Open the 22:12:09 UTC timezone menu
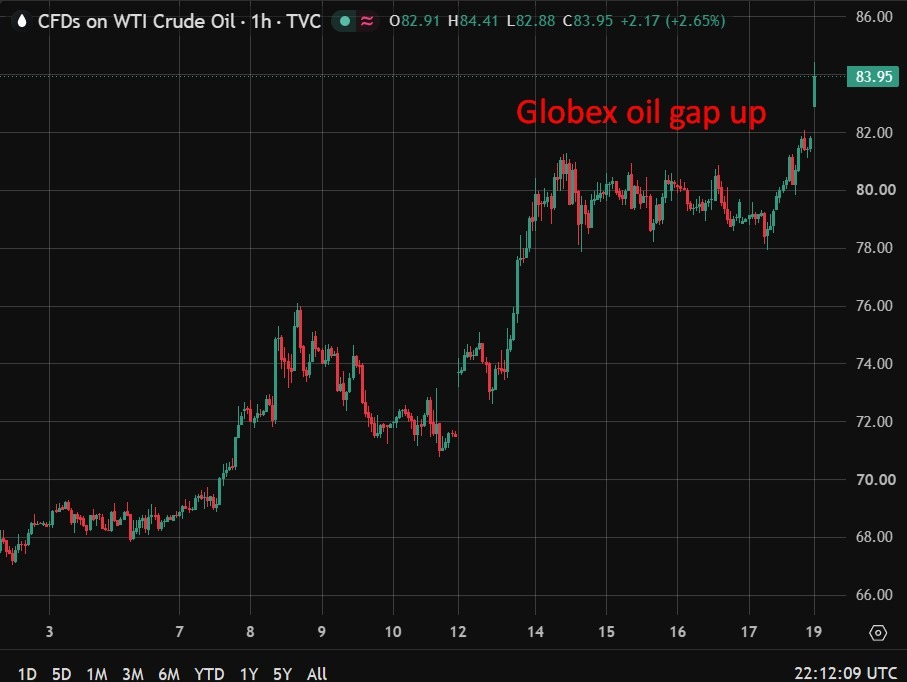Viewport: 907px width, 682px height. pyautogui.click(x=845, y=673)
